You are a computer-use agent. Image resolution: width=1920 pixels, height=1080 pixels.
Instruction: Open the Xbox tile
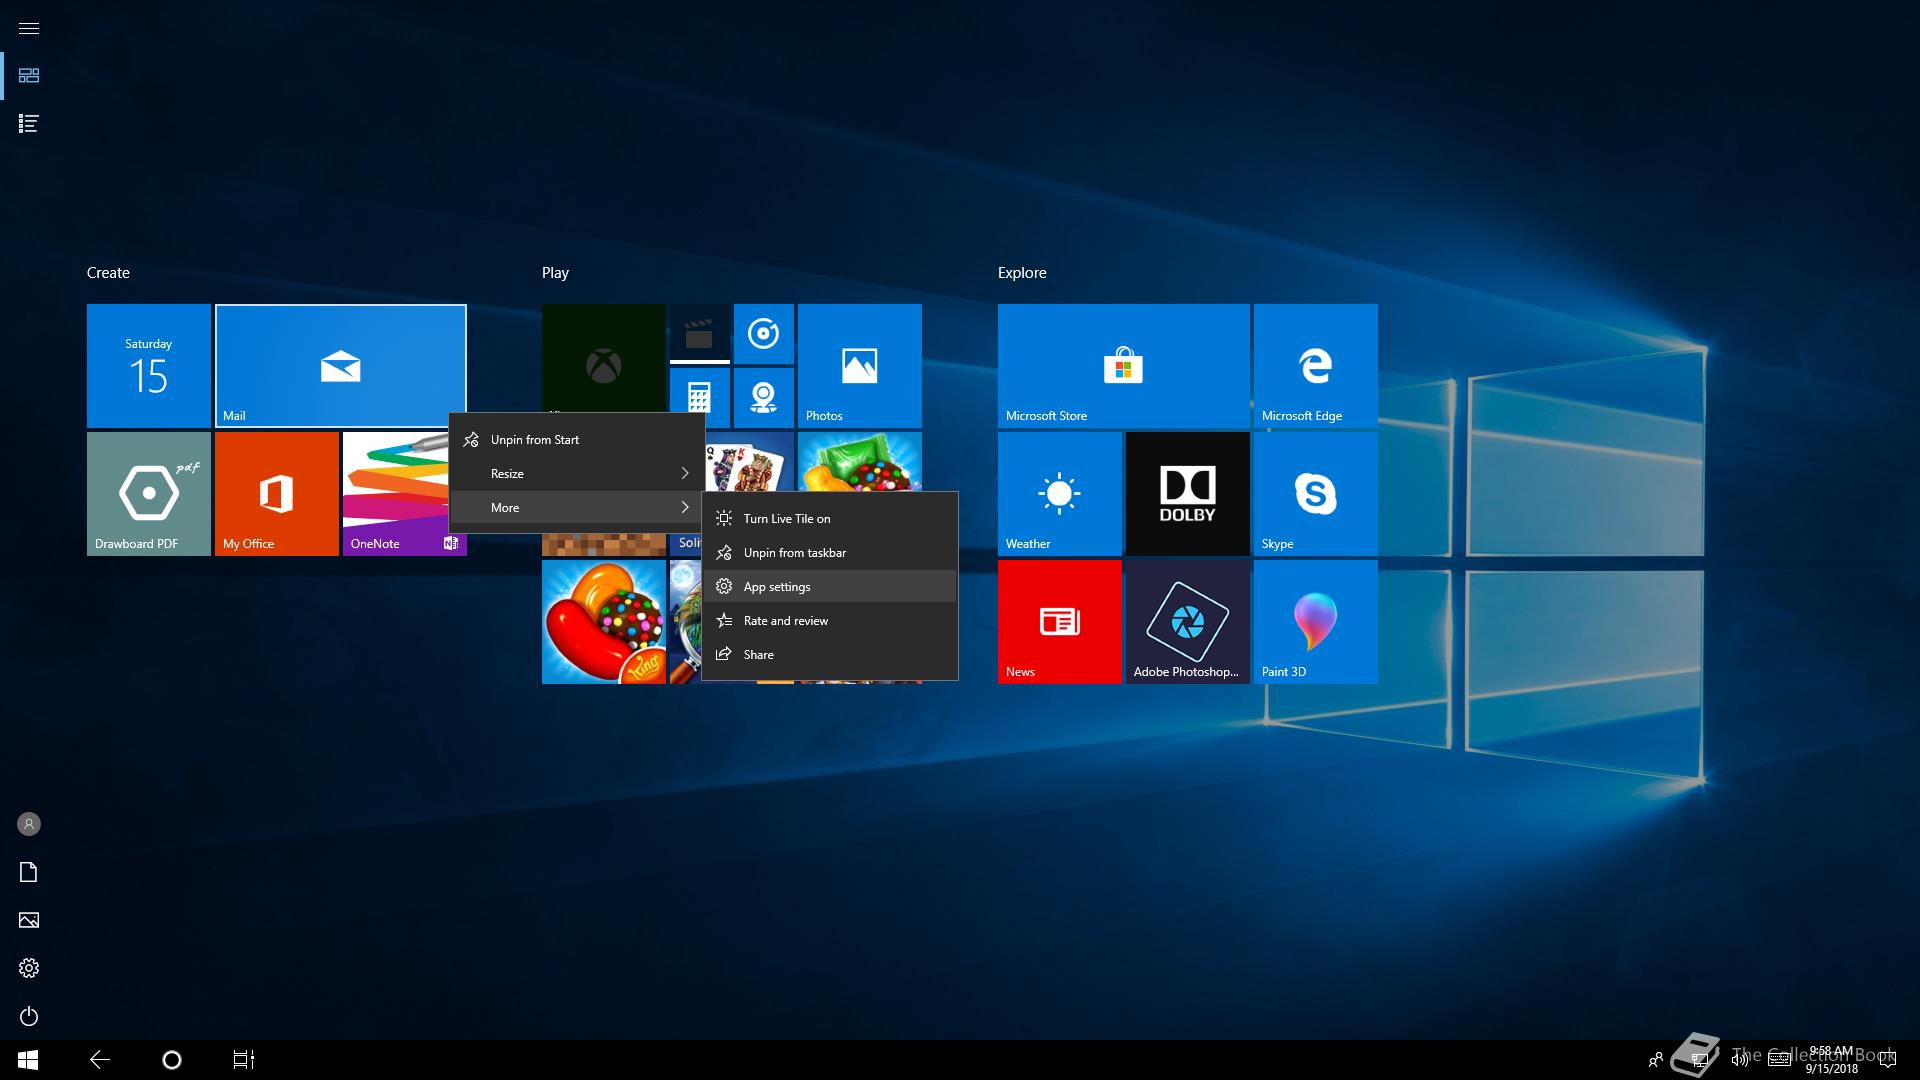point(604,358)
